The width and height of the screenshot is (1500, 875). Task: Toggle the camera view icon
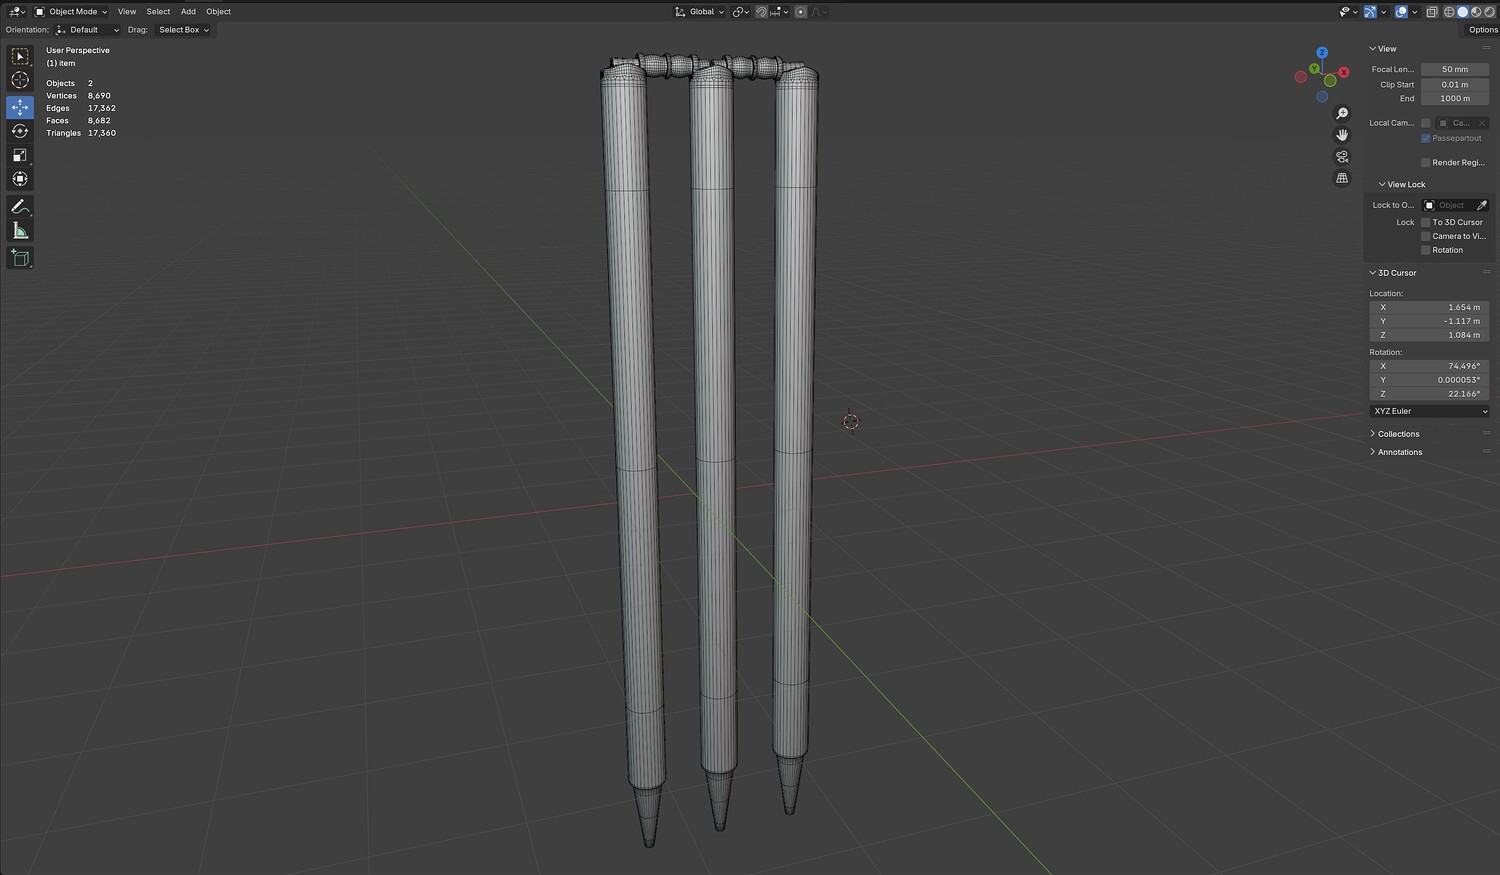(x=1342, y=157)
